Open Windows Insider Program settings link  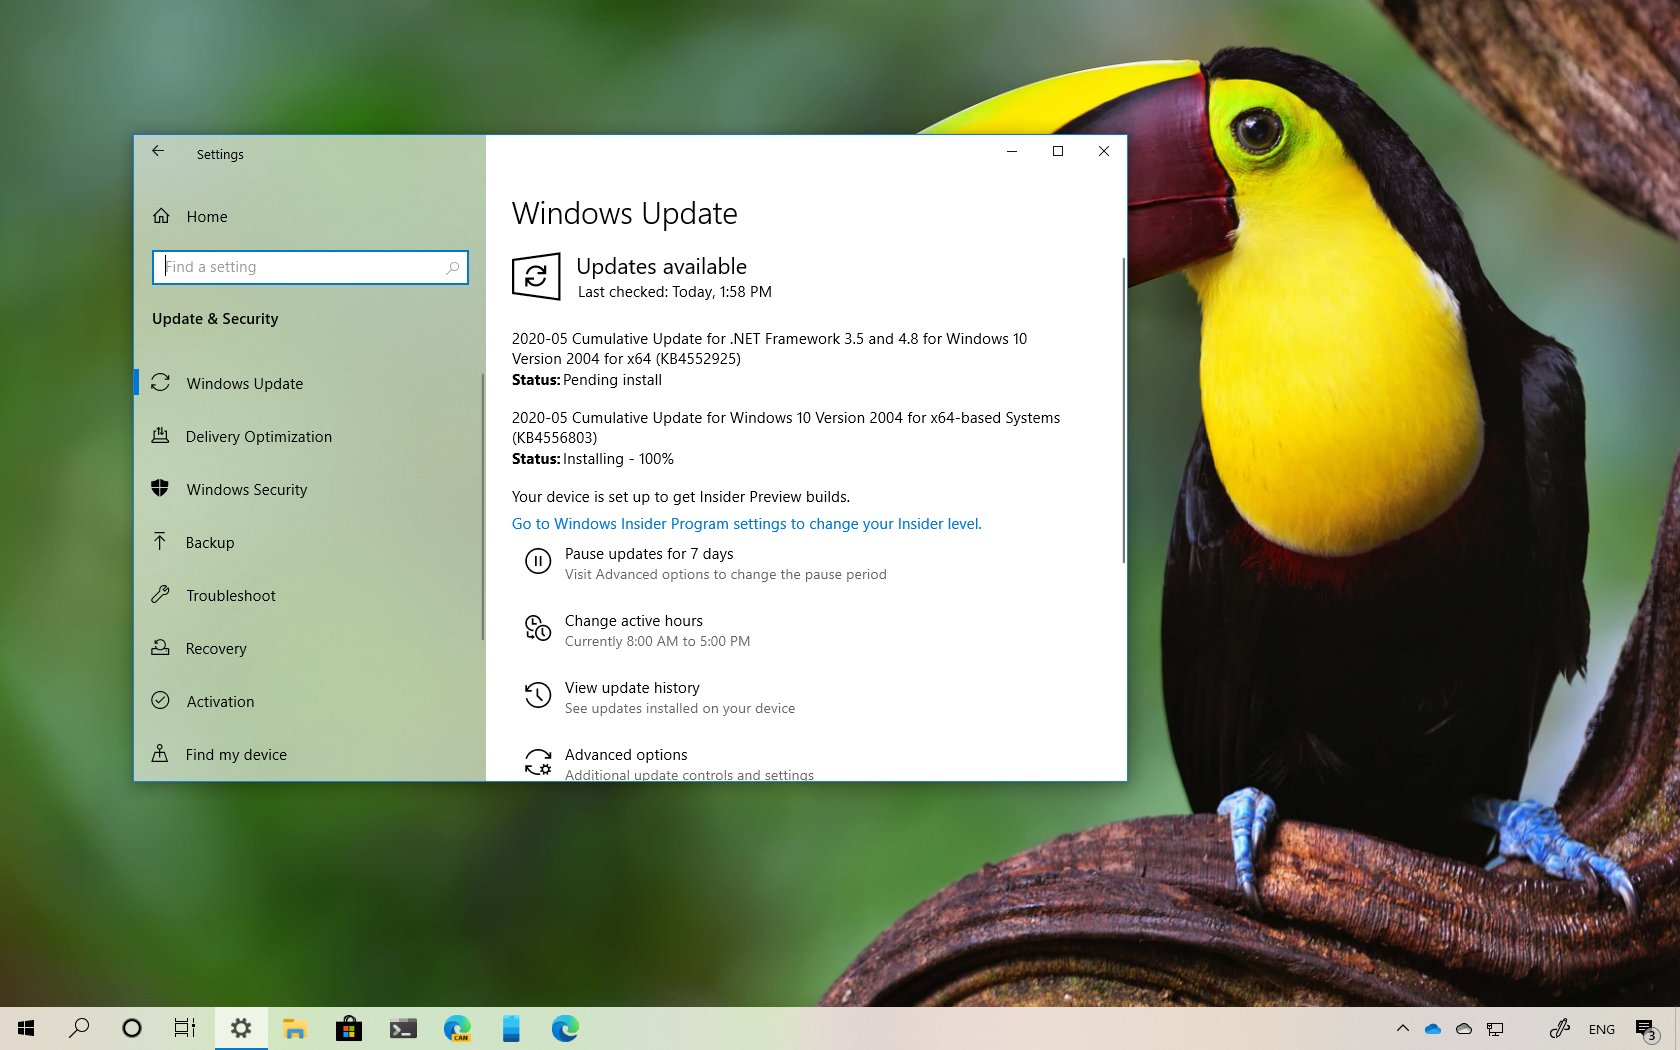click(746, 524)
